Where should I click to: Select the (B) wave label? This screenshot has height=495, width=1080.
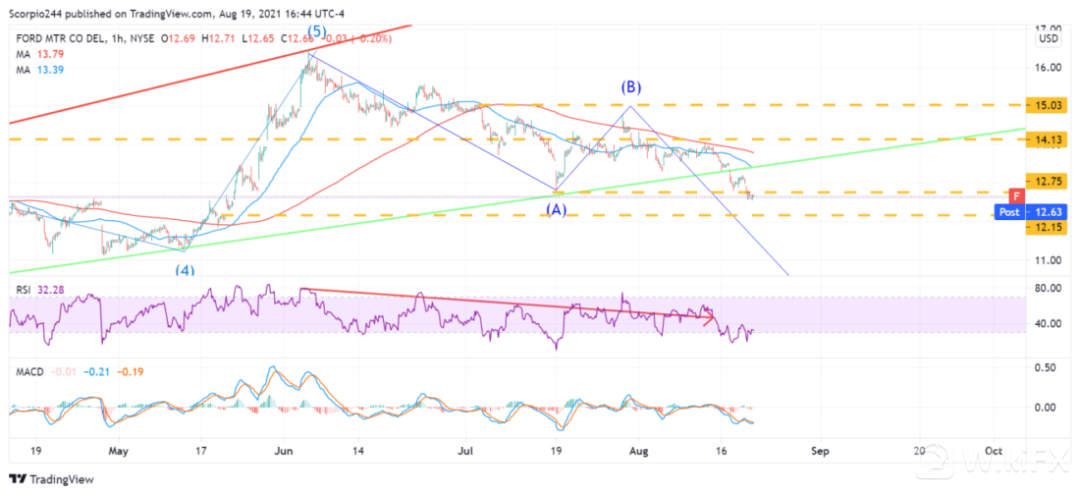630,86
